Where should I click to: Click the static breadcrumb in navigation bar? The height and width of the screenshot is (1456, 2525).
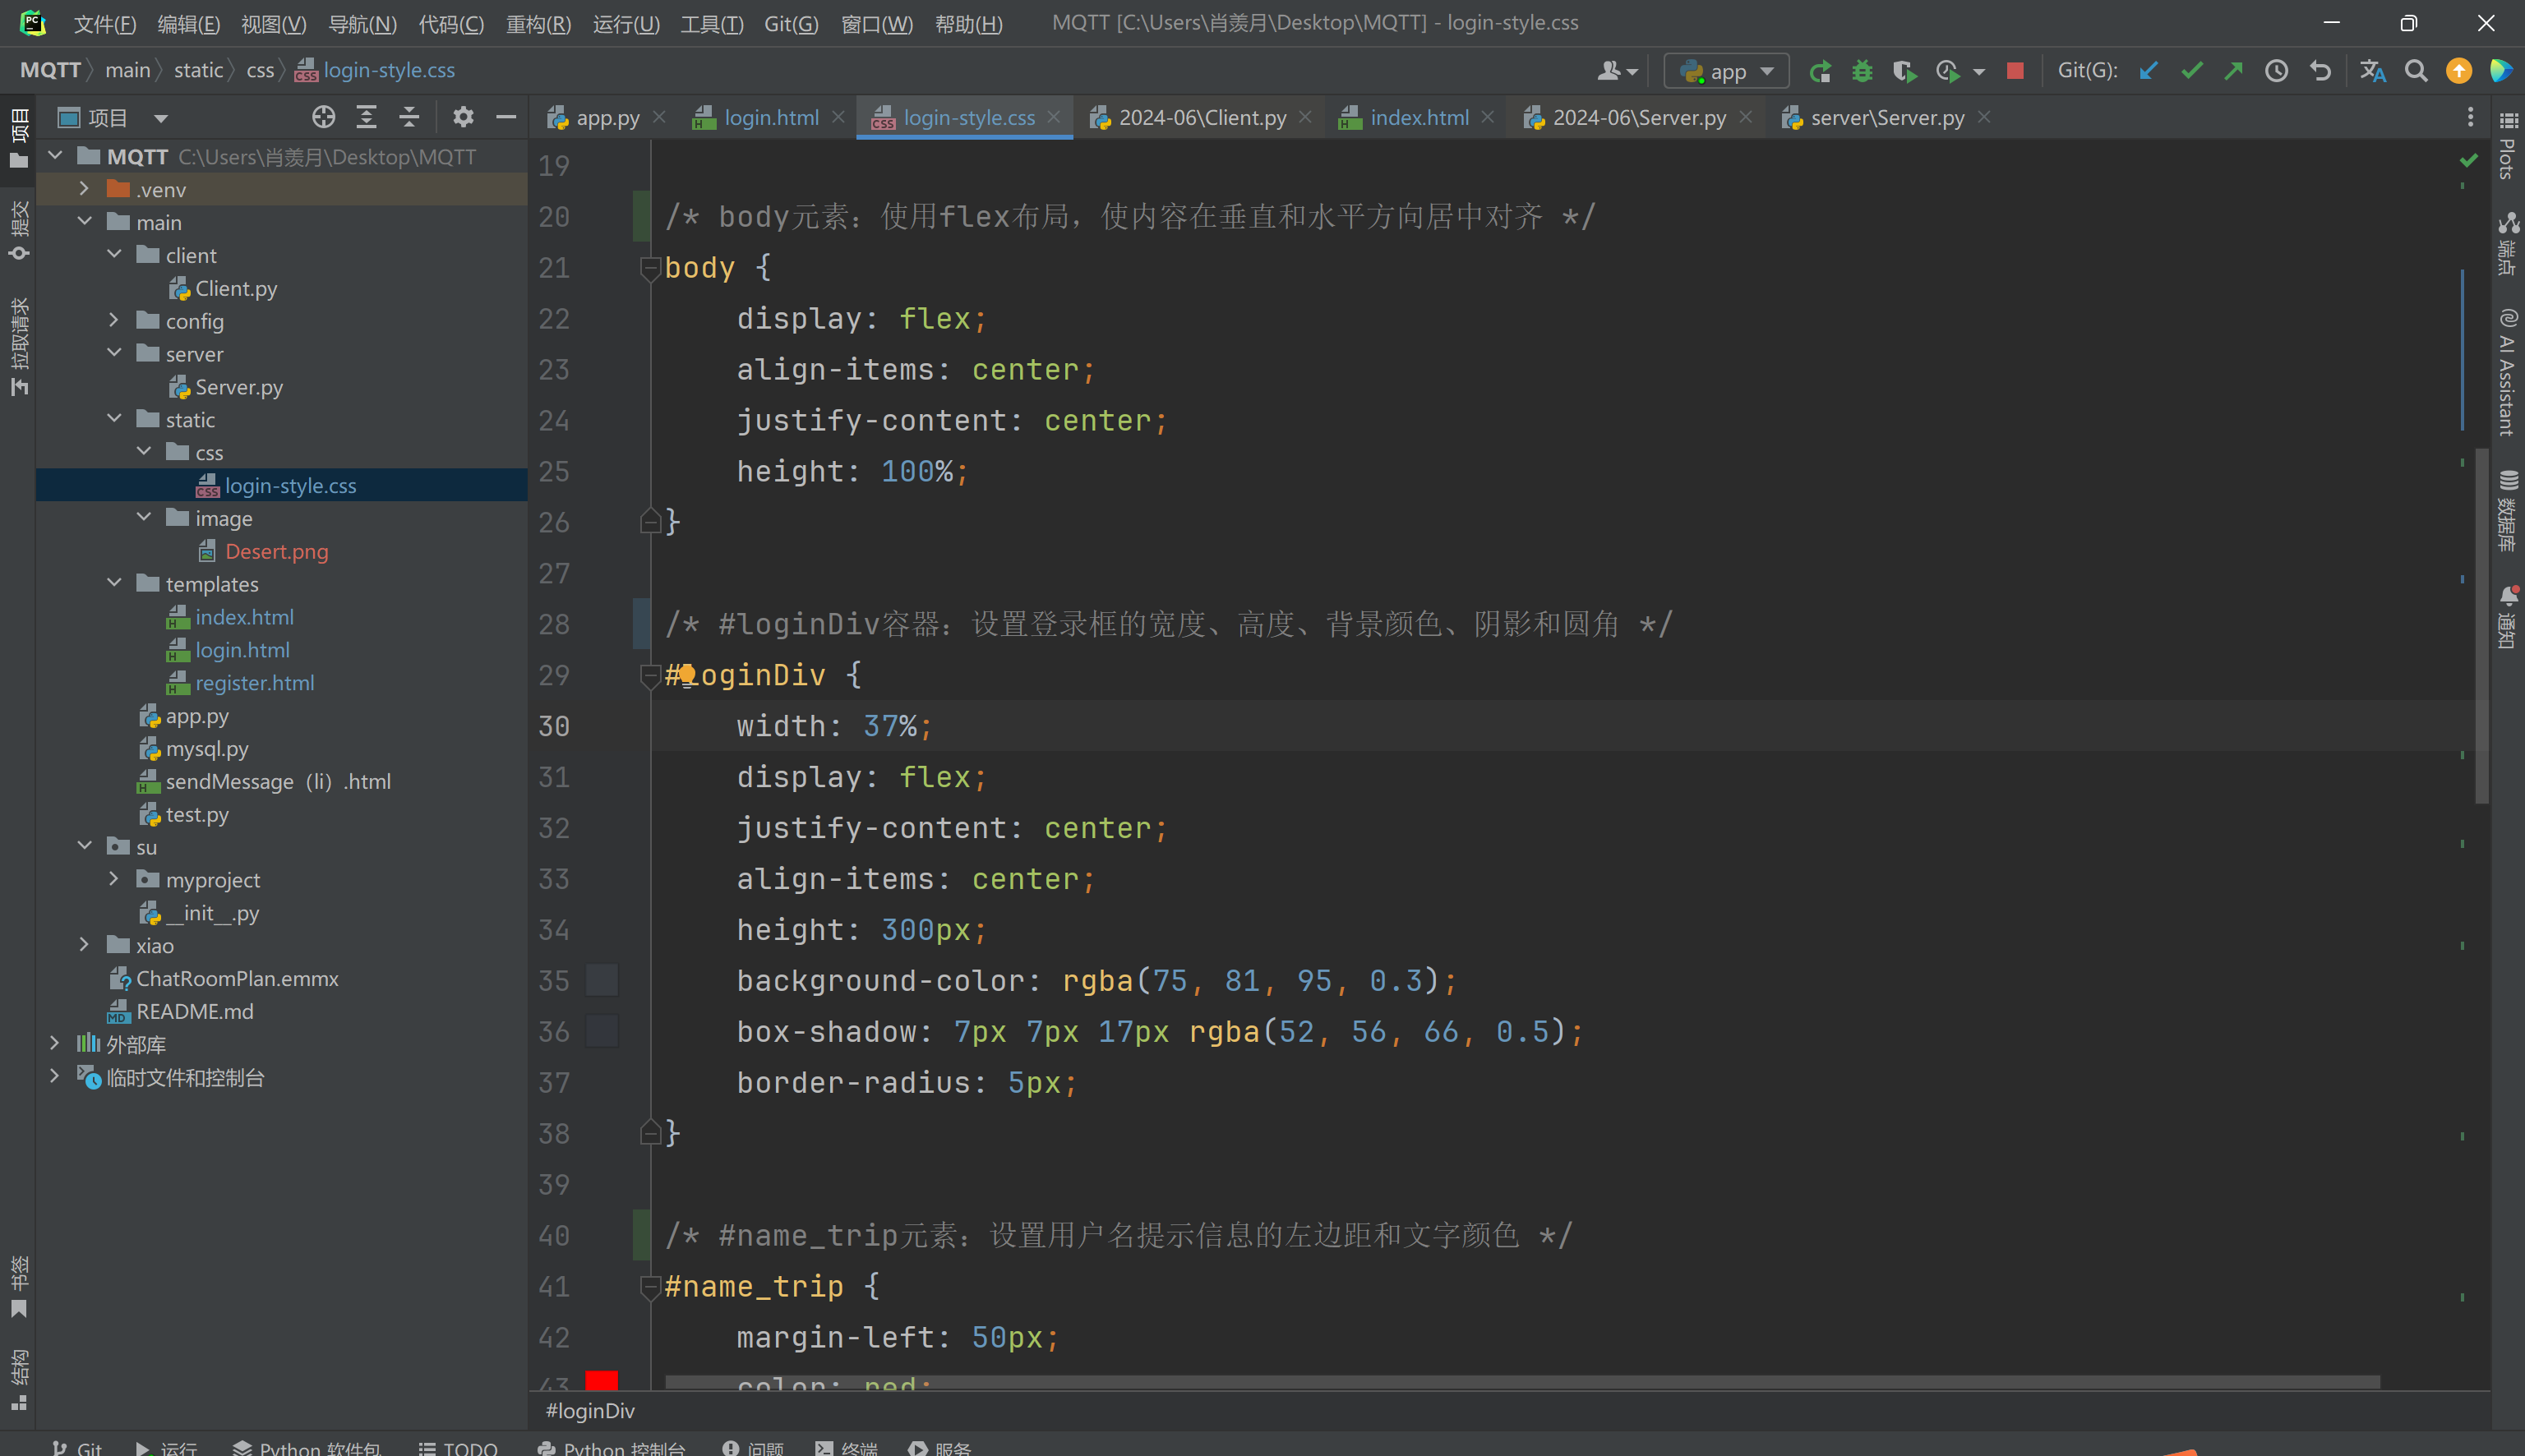click(198, 70)
